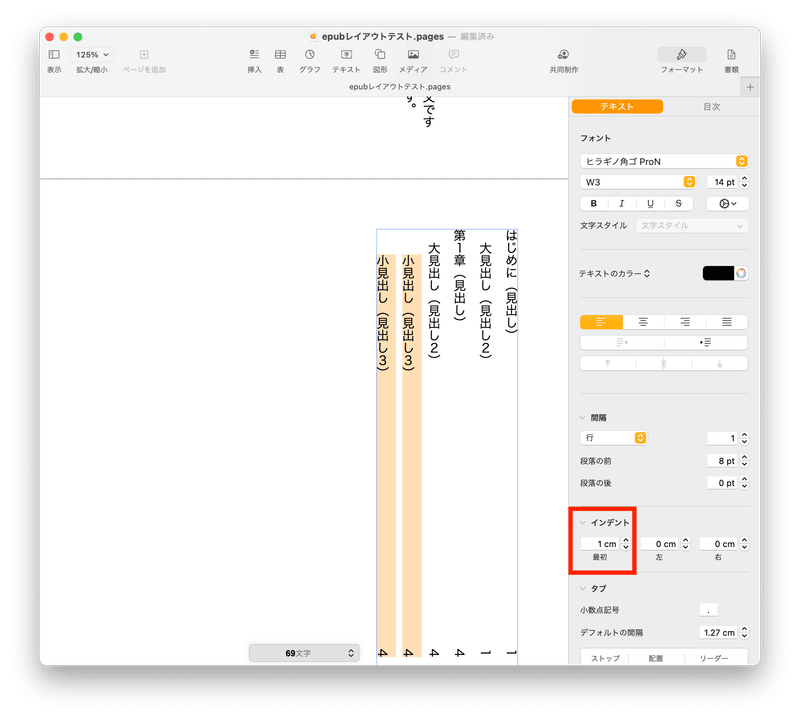Click the ストップ column header
Image resolution: width=800 pixels, height=718 pixels.
pyautogui.click(x=605, y=658)
